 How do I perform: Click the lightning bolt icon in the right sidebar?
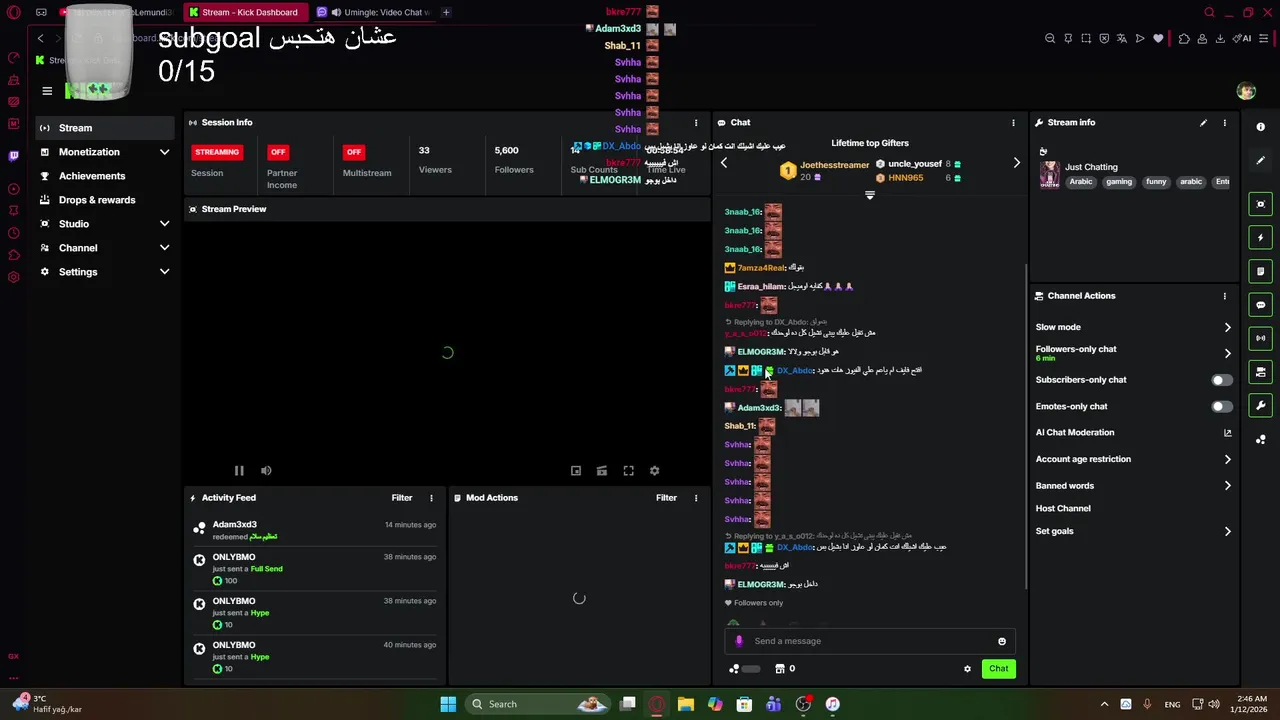[1260, 238]
